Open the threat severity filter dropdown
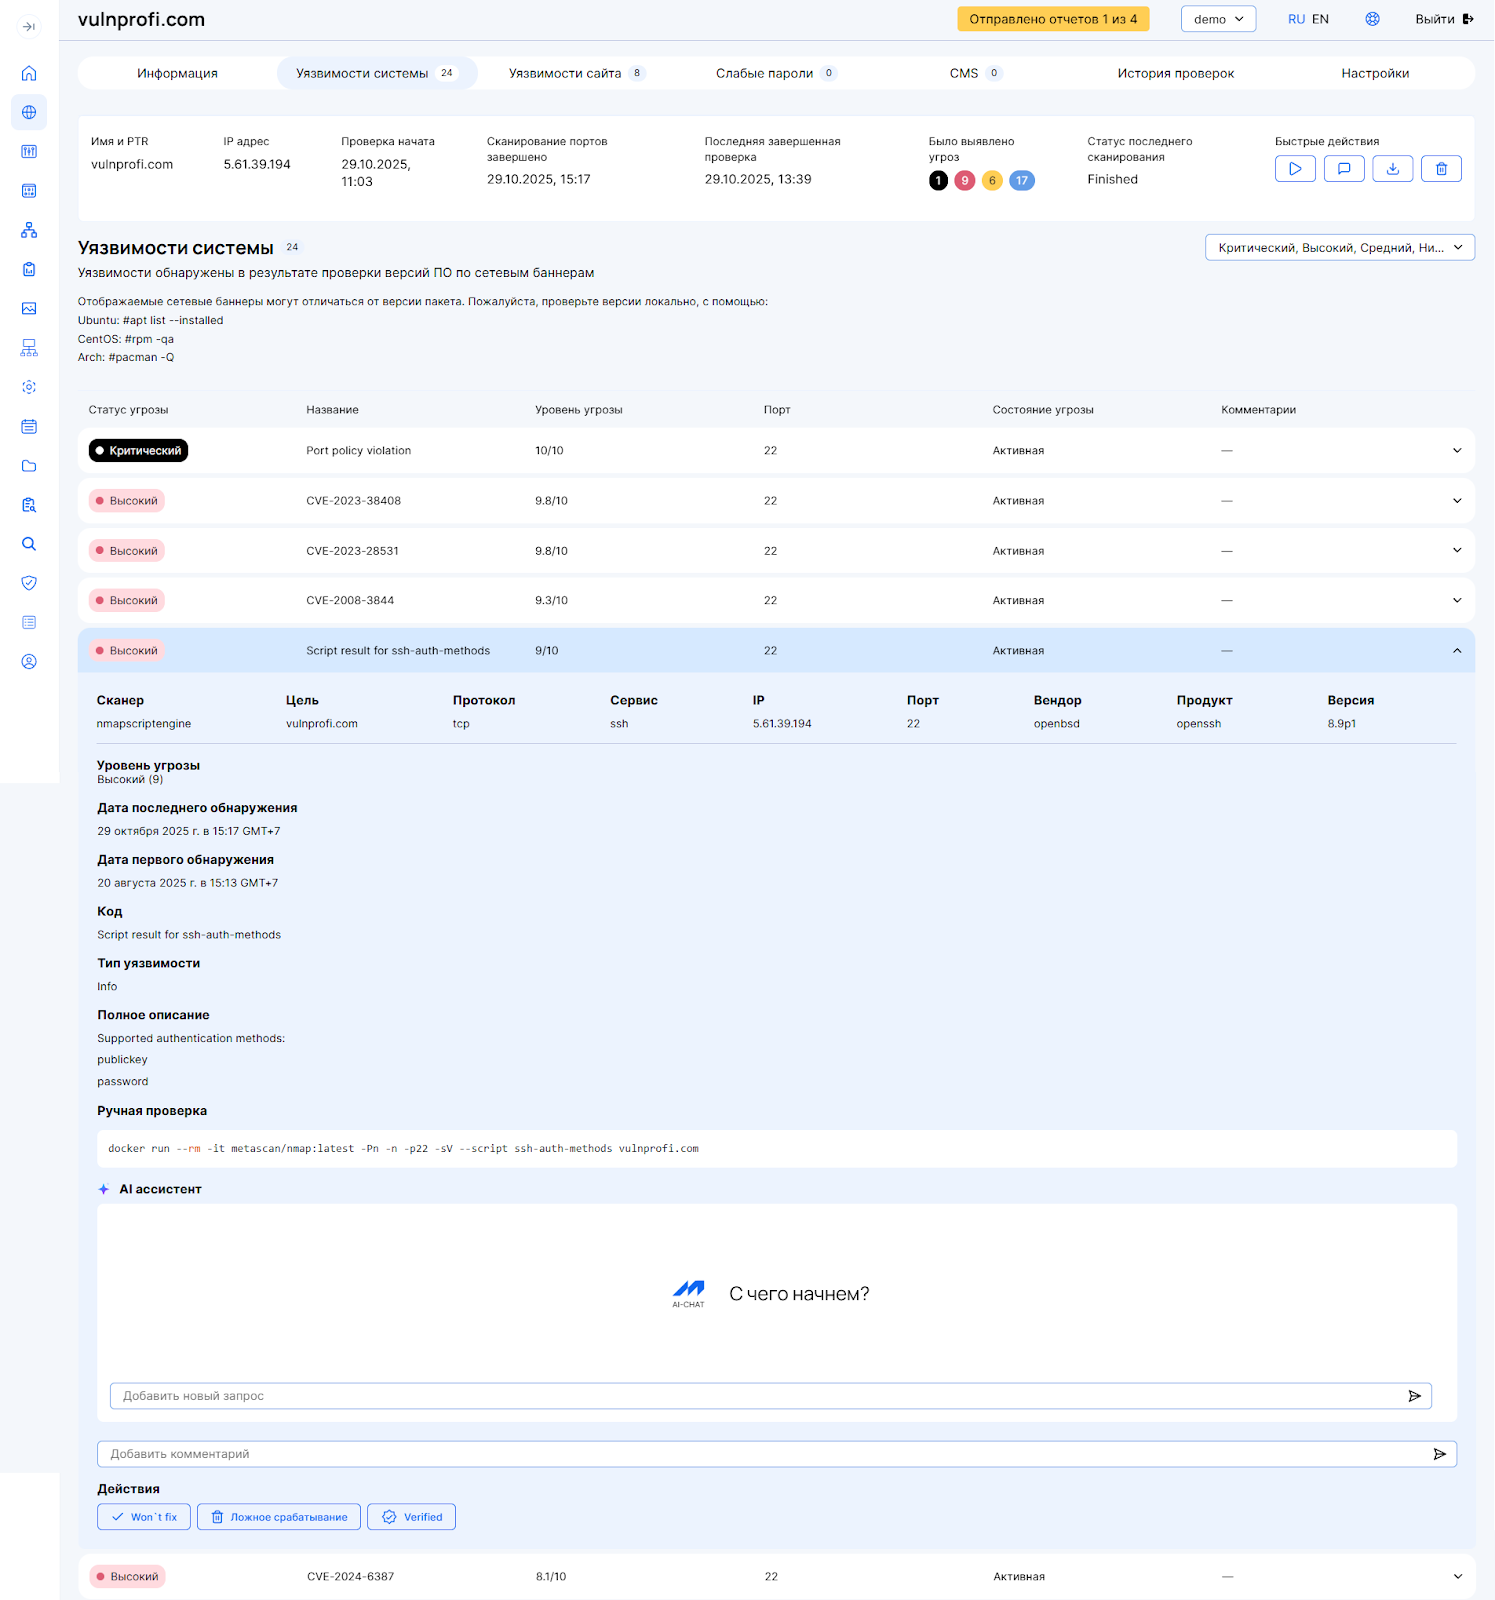This screenshot has height=1600, width=1495. tap(1339, 248)
